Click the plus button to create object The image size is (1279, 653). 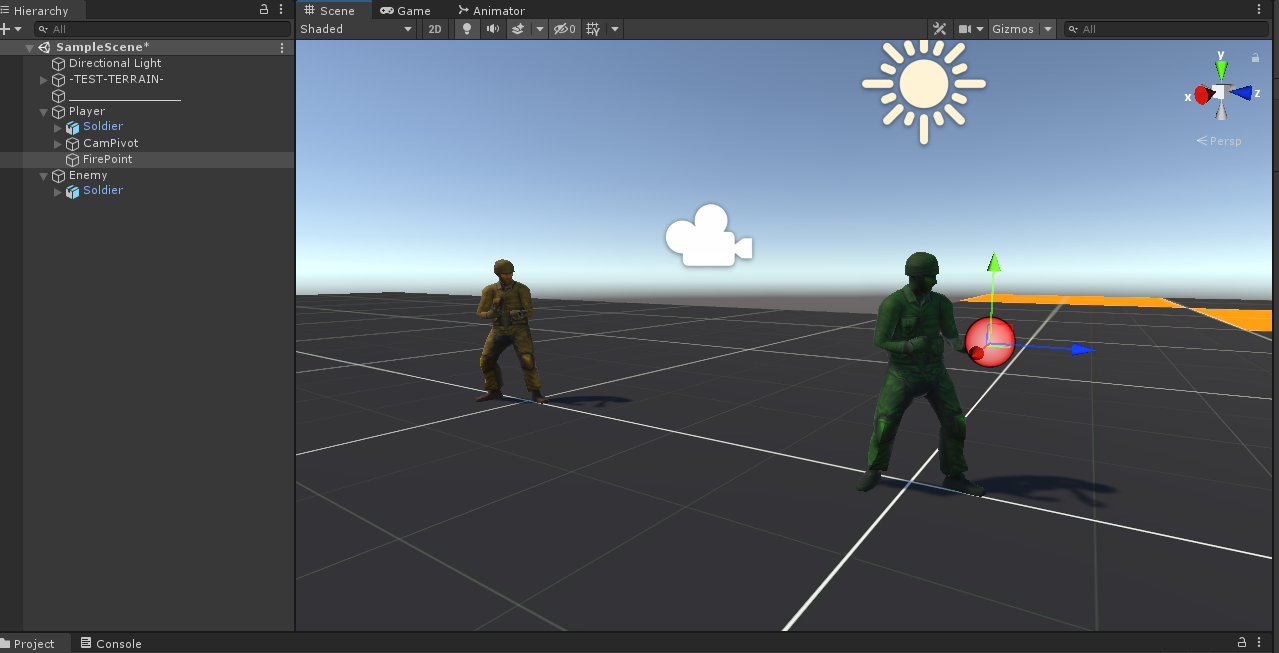[6, 29]
